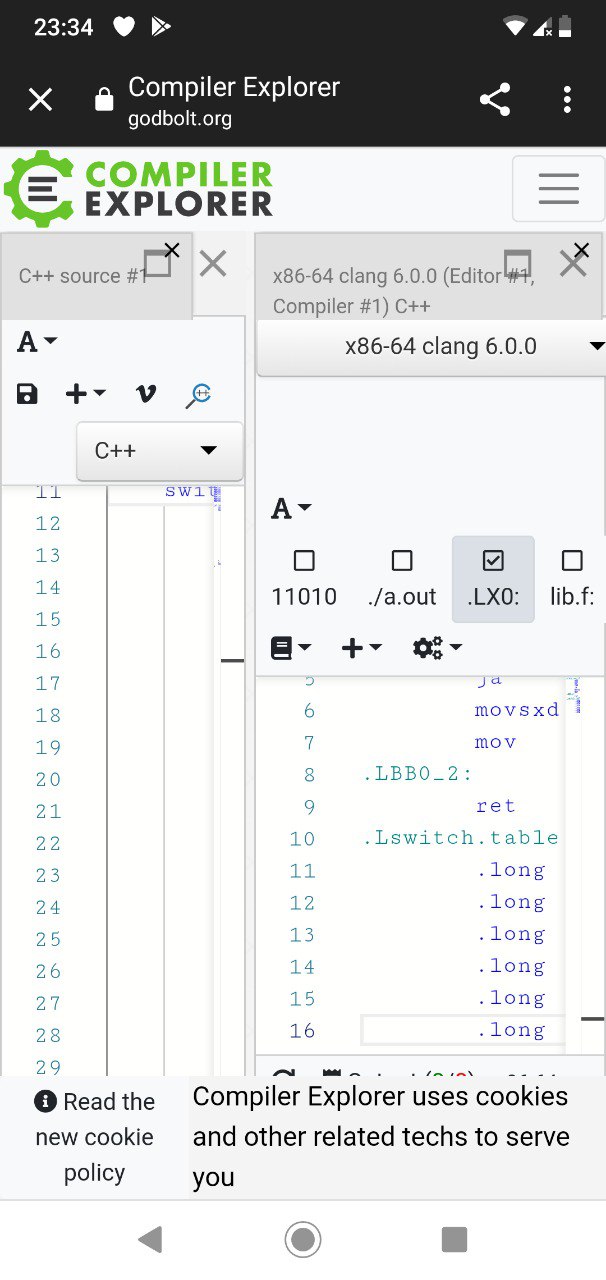Viewport: 606px width, 1280px height.
Task: Uncheck the .LX0: unused labels filter
Action: click(x=493, y=579)
